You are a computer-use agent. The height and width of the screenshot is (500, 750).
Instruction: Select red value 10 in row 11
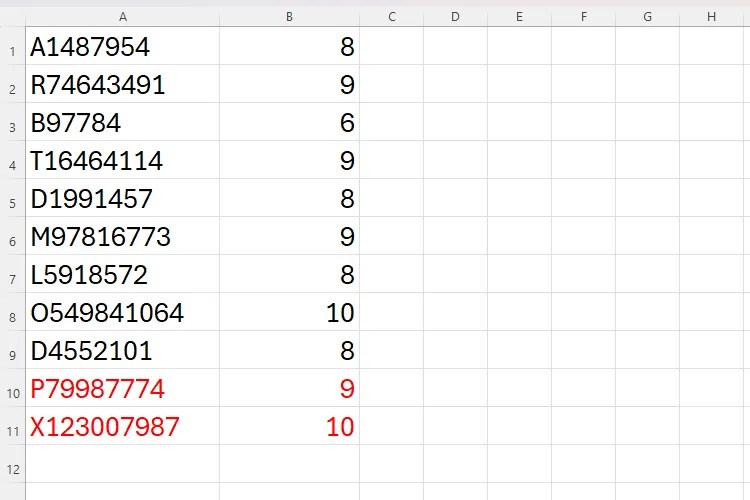289,426
